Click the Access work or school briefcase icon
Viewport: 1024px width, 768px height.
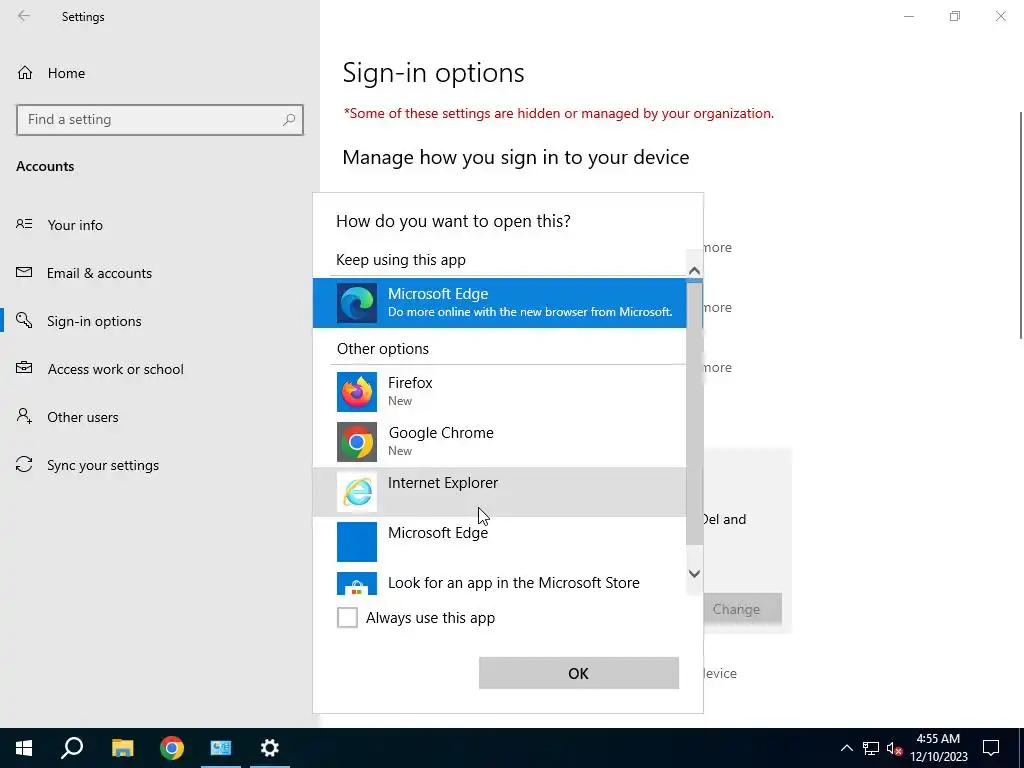point(24,368)
